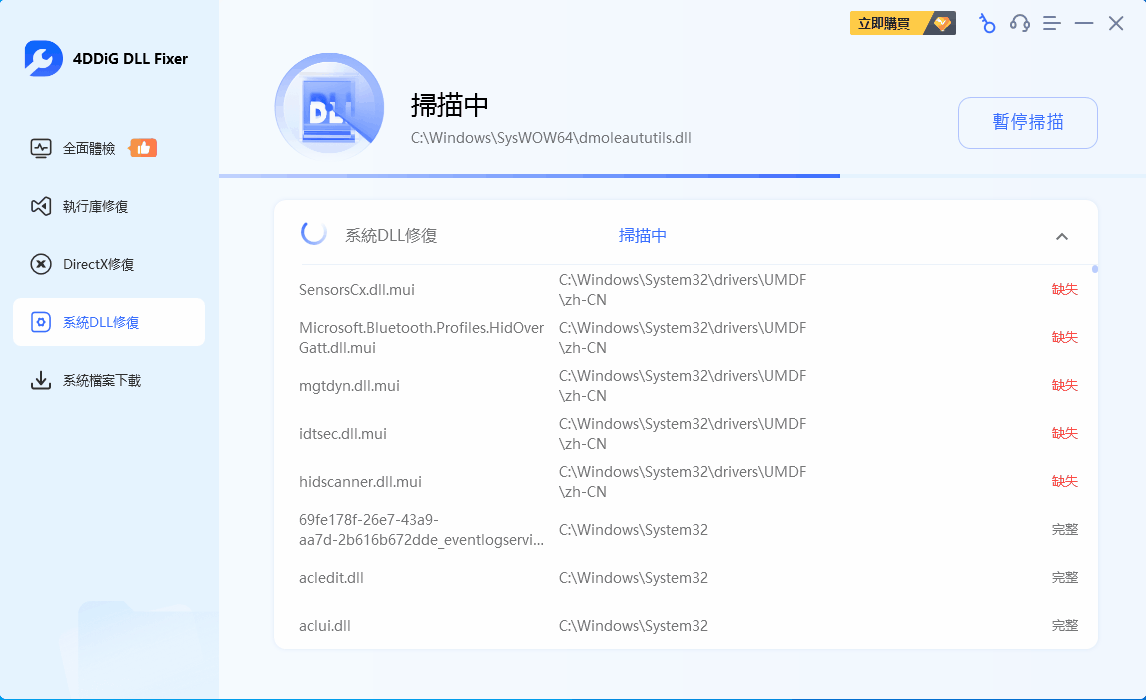Click the 完整 status of aclui.dll
The width and height of the screenshot is (1146, 700).
tap(1065, 626)
